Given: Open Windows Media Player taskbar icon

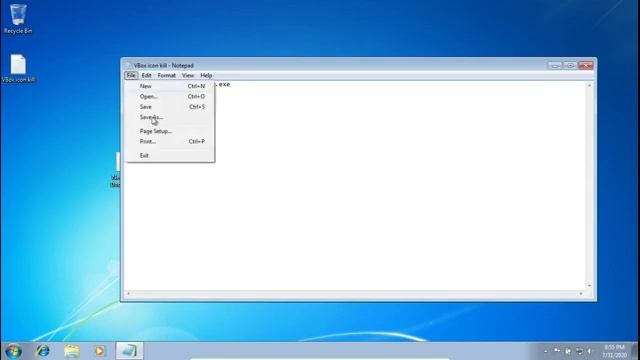Looking at the screenshot, I should click(x=100, y=351).
